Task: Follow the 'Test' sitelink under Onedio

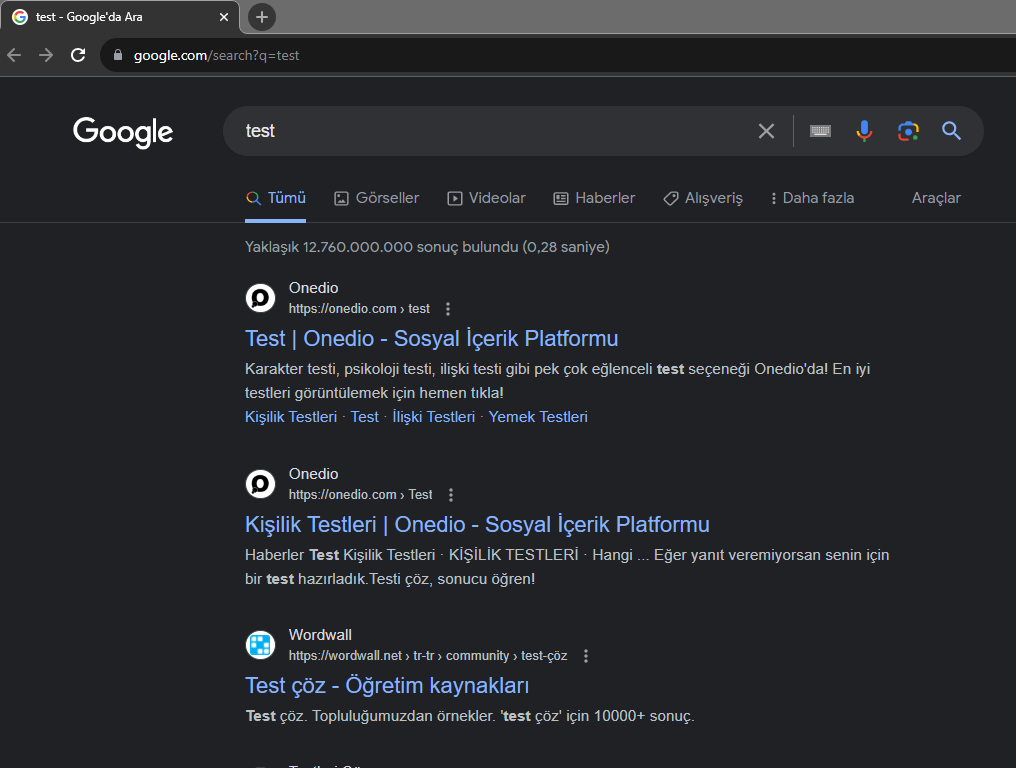Action: coord(365,417)
